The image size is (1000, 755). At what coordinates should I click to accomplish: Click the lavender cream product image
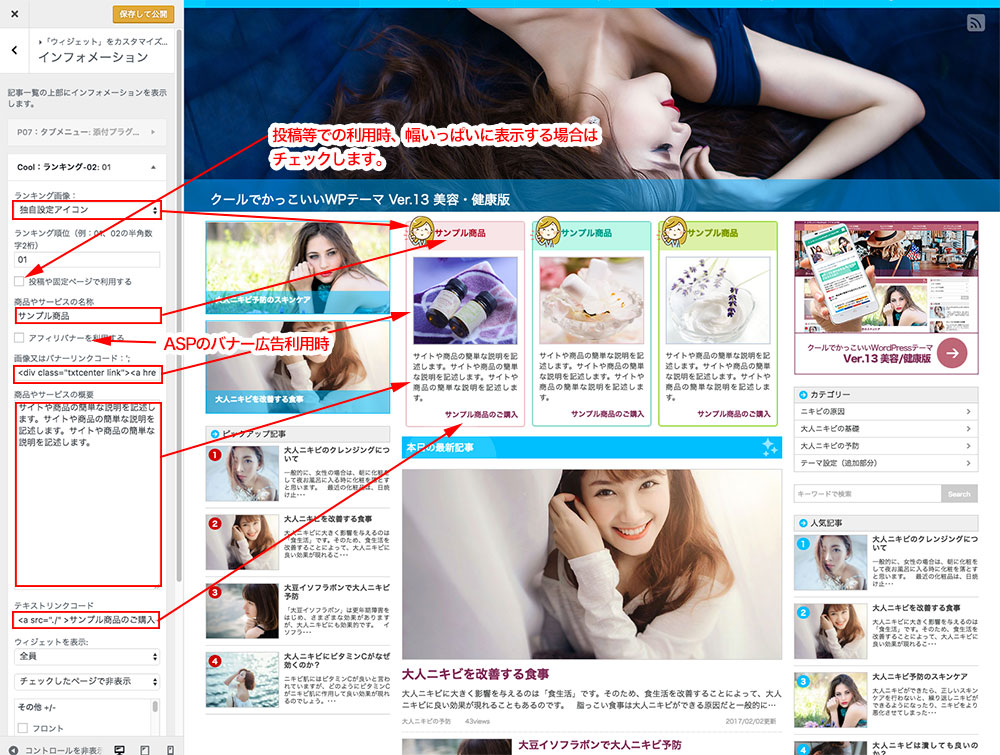pyautogui.click(x=718, y=301)
